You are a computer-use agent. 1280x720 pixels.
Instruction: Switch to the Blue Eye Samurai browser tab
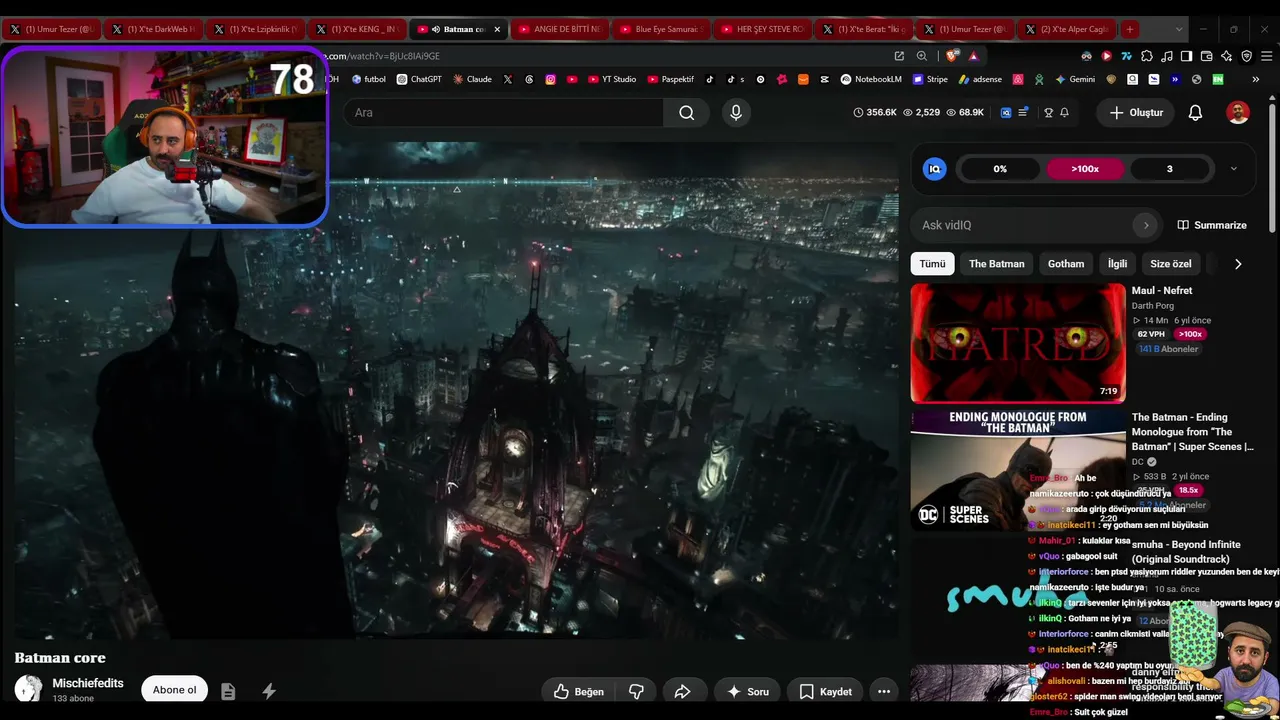pyautogui.click(x=661, y=29)
